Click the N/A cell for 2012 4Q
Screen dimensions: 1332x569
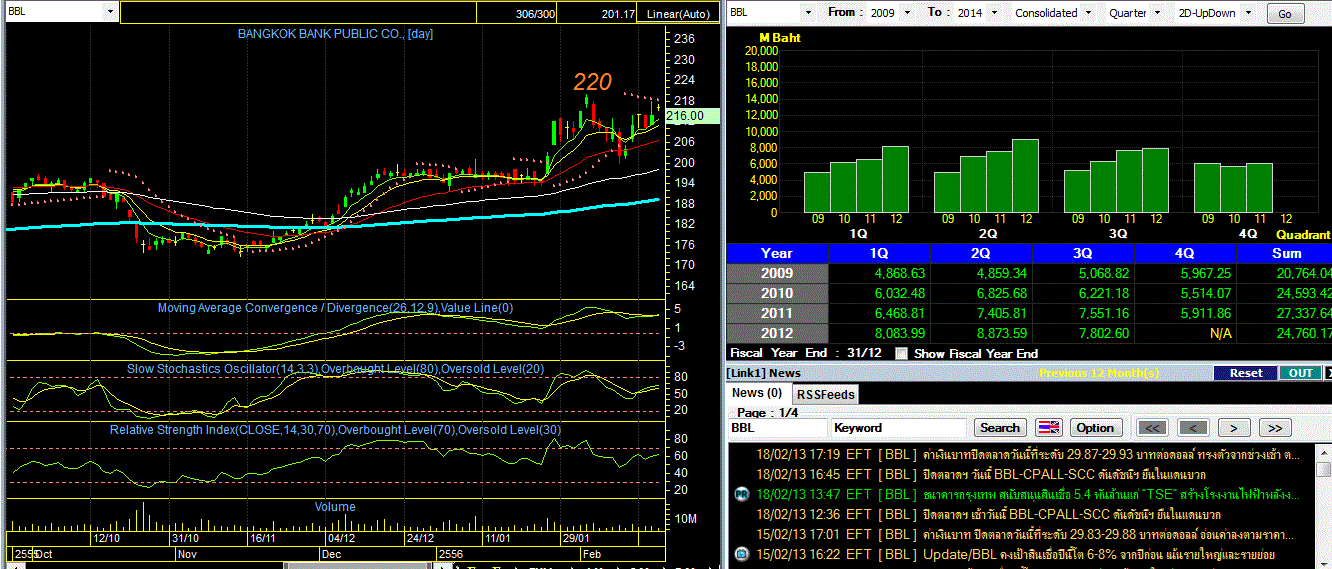[x=1220, y=333]
